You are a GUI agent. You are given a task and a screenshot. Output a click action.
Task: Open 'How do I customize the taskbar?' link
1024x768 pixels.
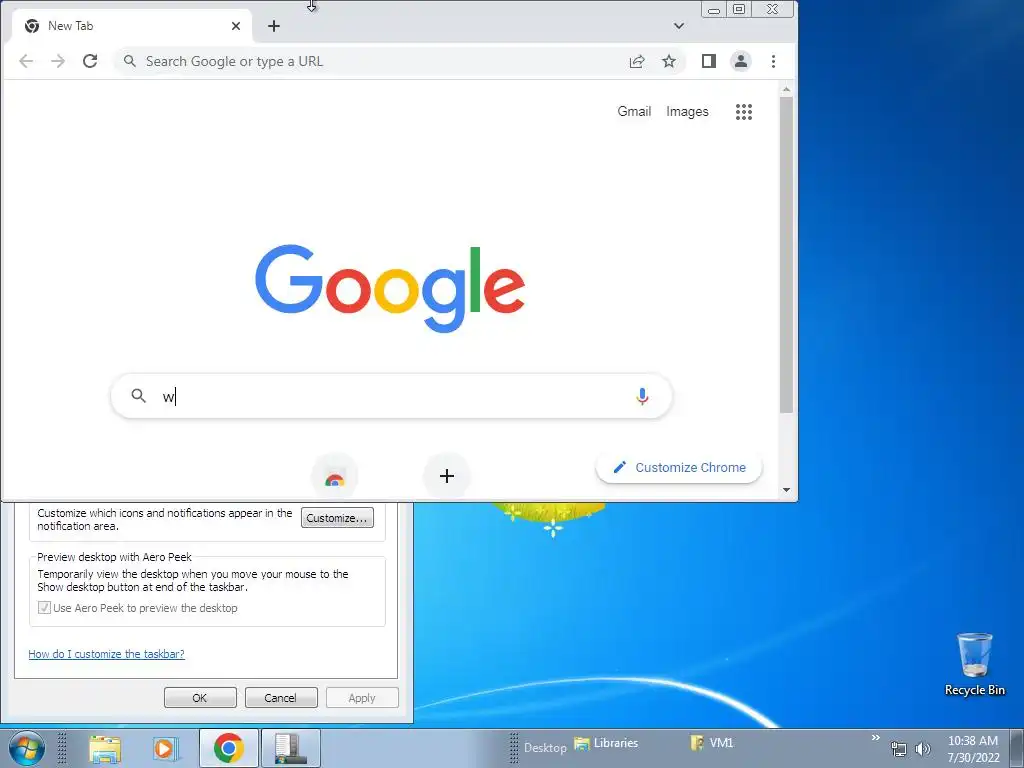click(106, 654)
